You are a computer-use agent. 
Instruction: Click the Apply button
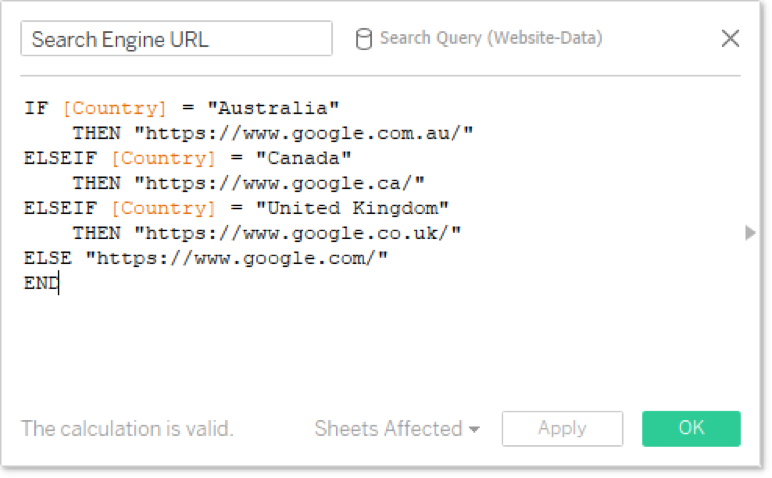click(562, 428)
